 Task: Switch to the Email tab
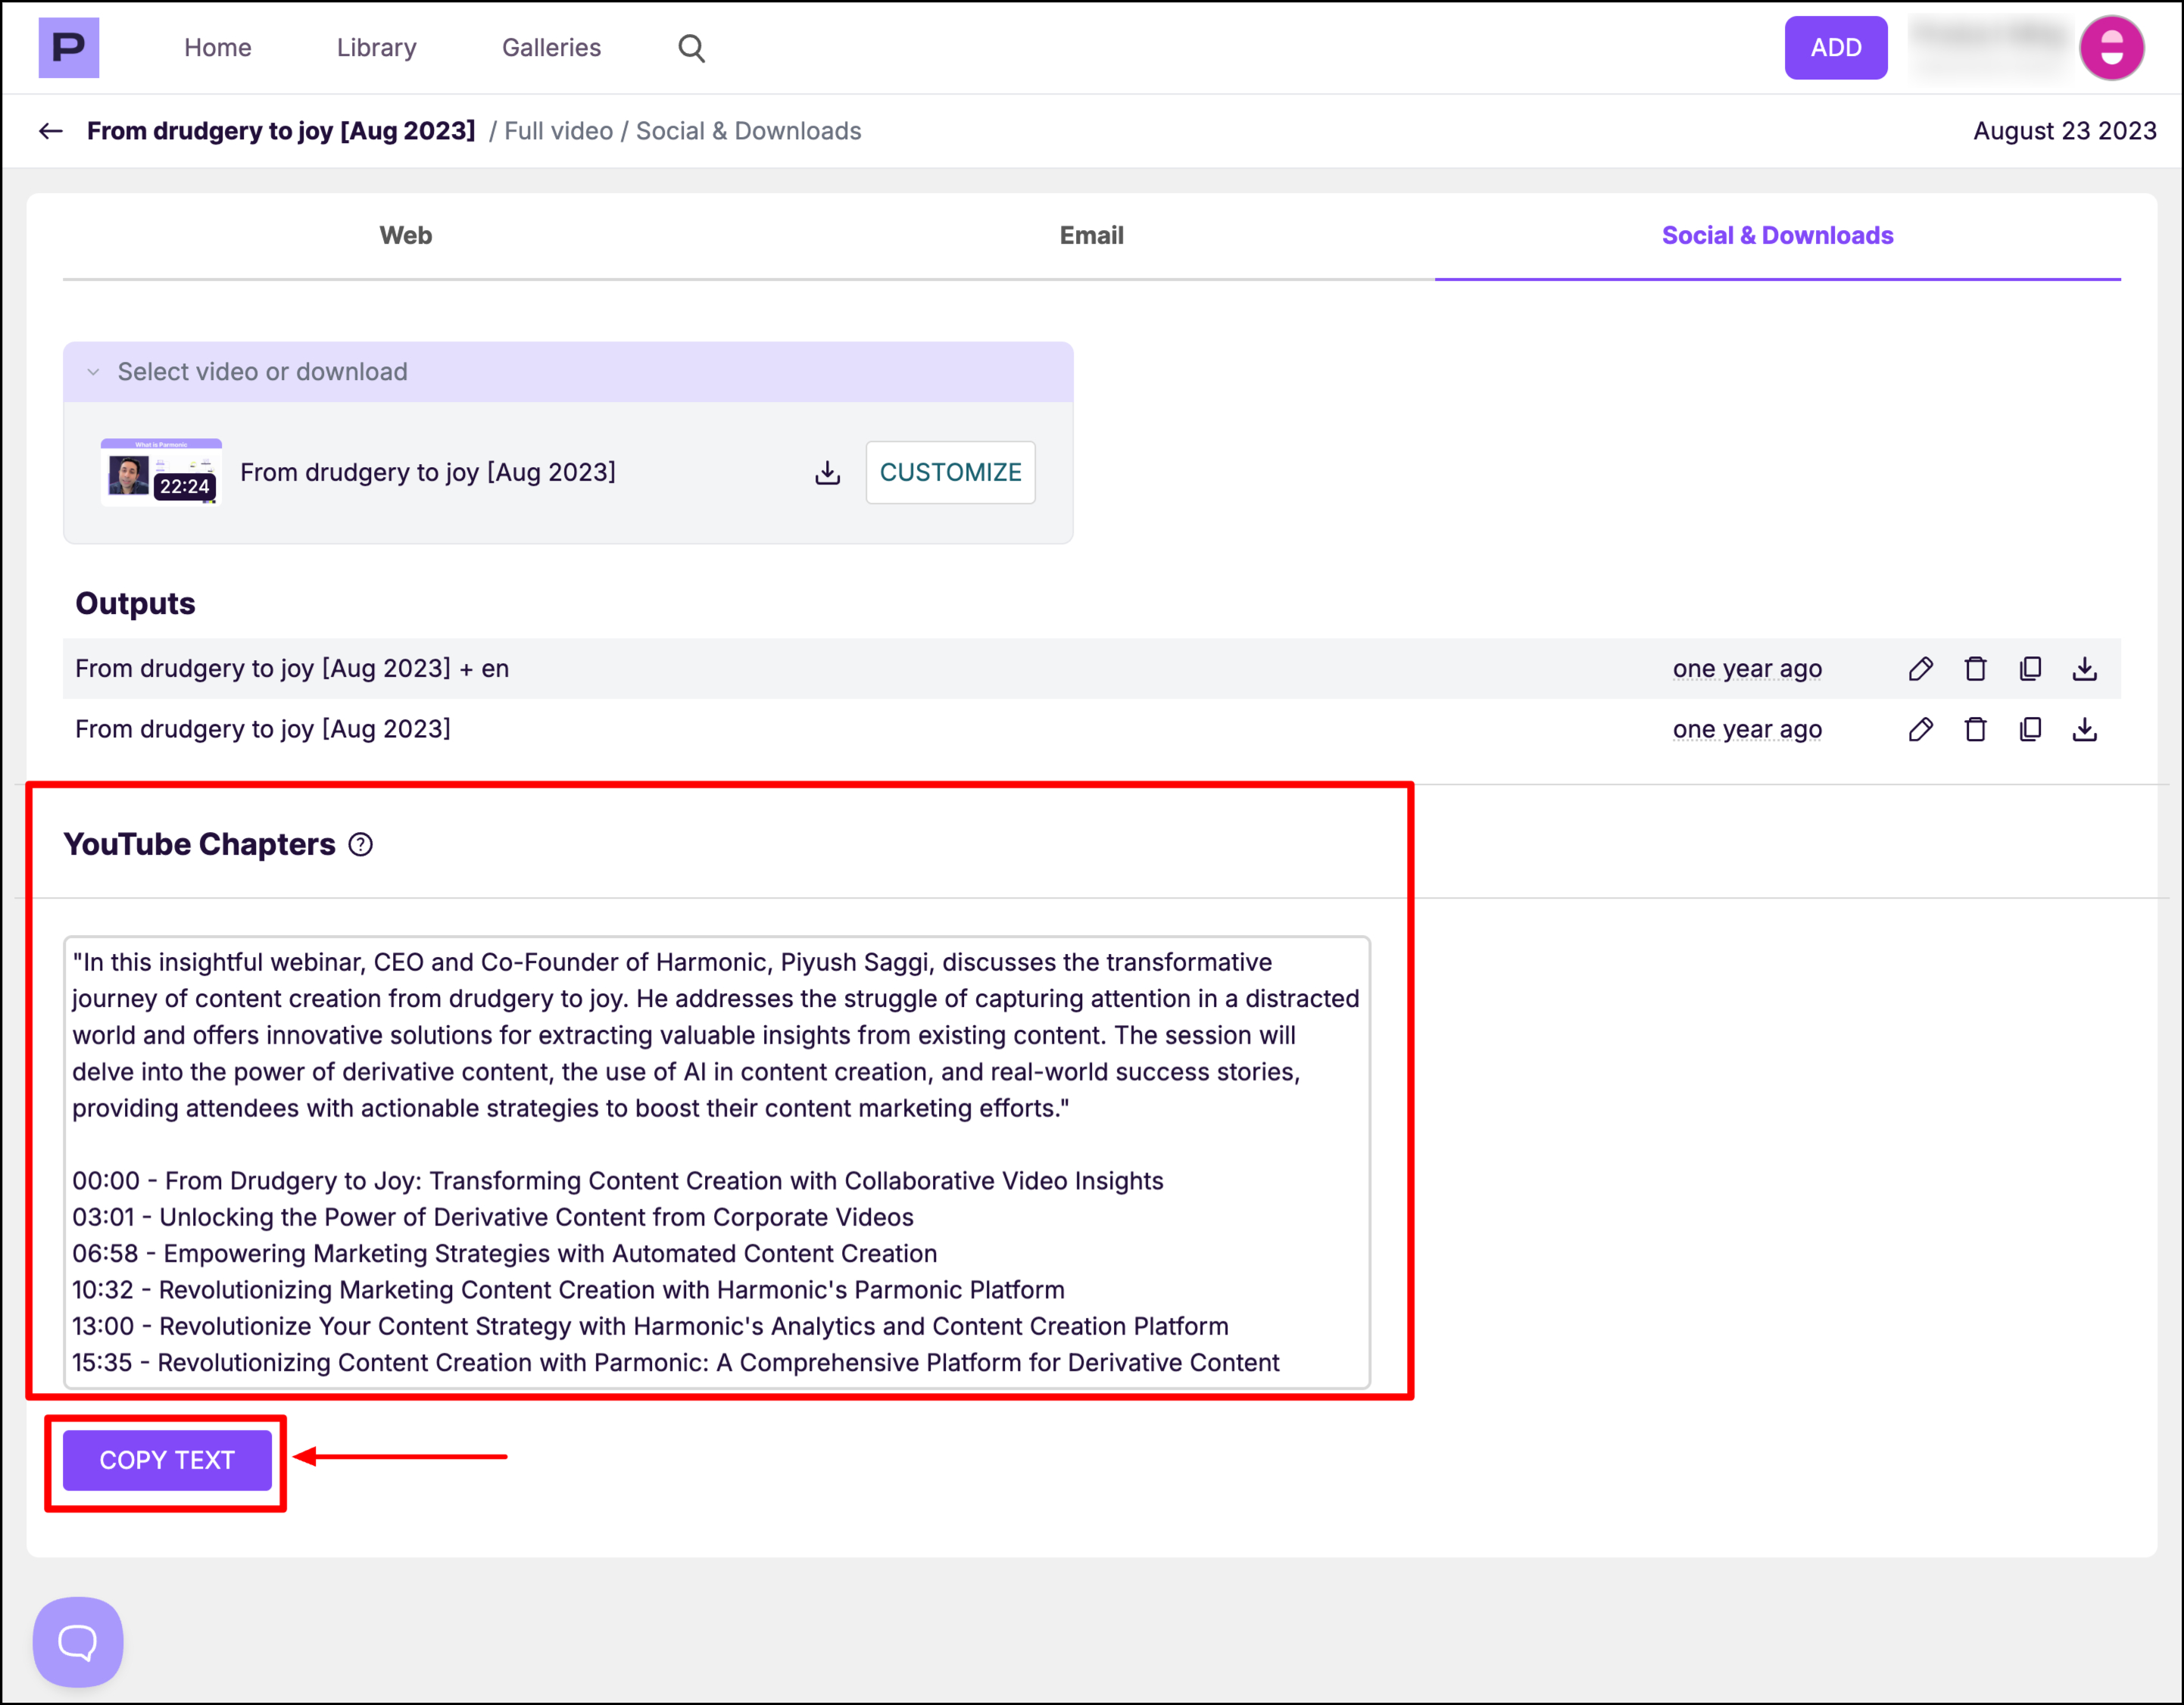pos(1091,235)
